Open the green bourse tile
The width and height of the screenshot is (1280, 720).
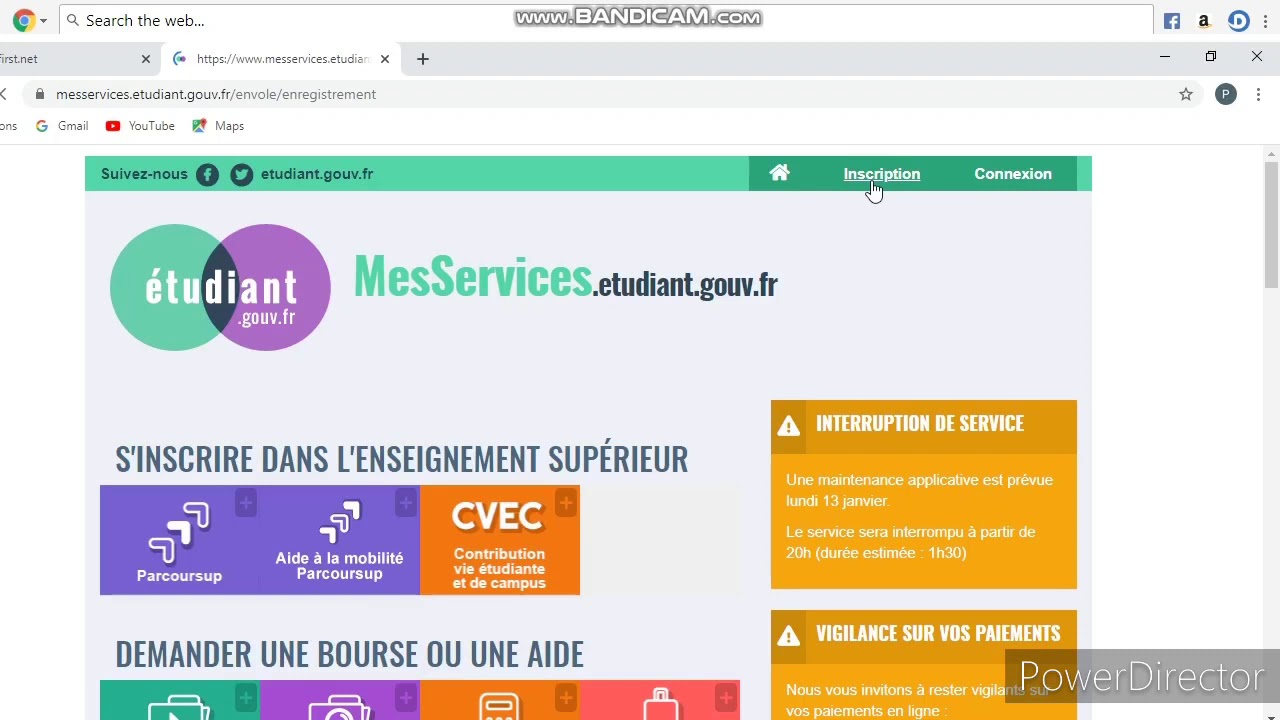(179, 700)
